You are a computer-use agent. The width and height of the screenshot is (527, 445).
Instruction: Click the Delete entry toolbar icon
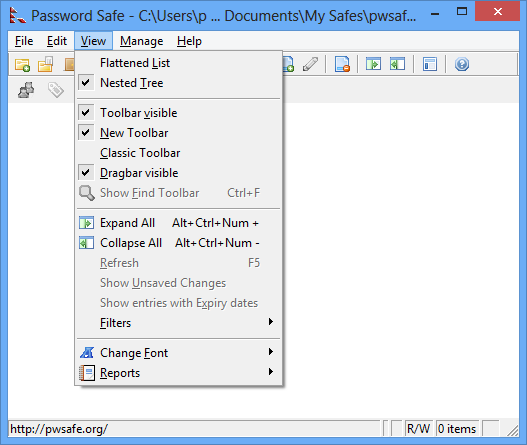tap(342, 64)
